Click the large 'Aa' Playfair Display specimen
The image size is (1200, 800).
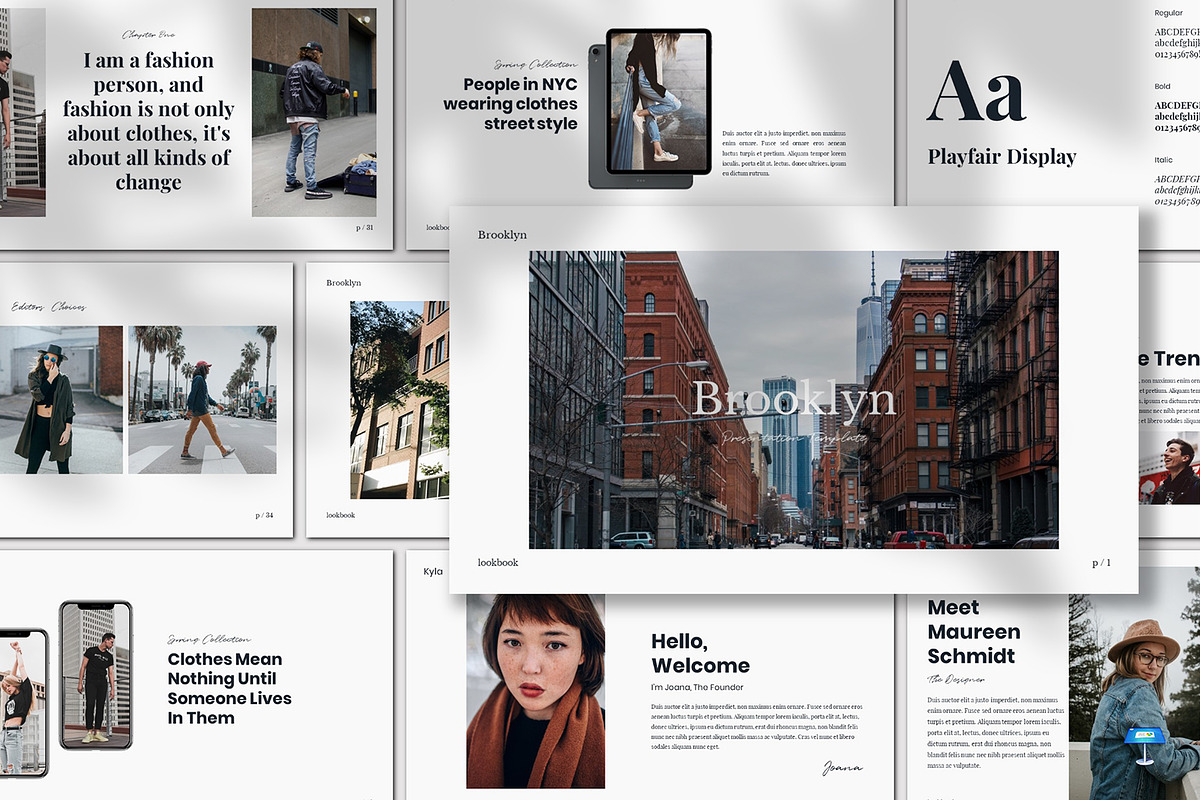(x=976, y=93)
